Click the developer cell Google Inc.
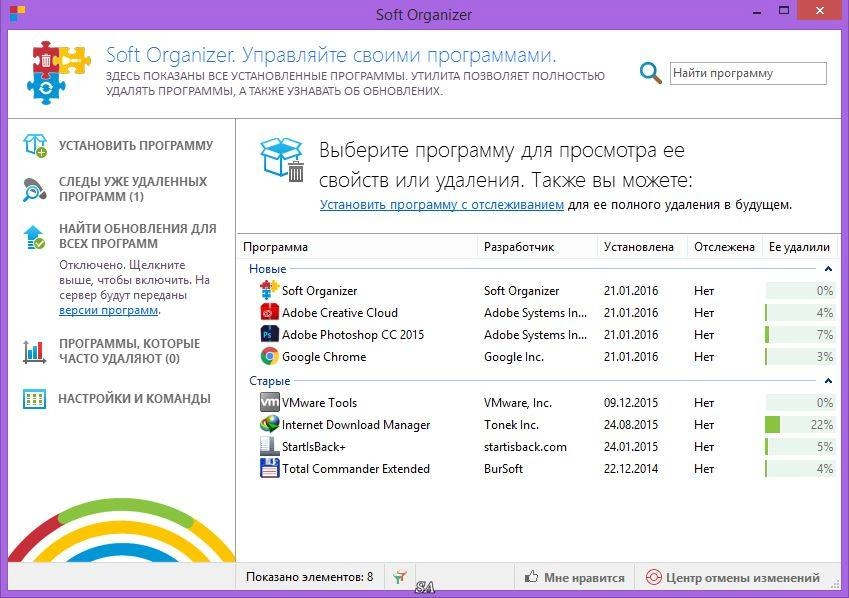Viewport: 849px width, 598px height. (x=514, y=357)
